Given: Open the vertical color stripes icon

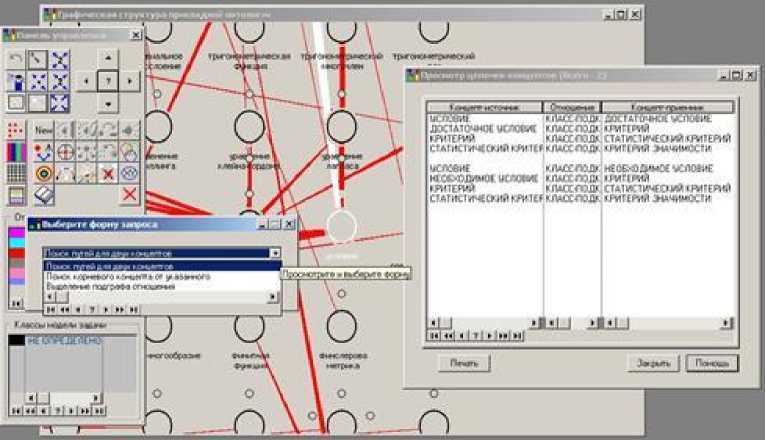Looking at the screenshot, I should coord(16,152).
